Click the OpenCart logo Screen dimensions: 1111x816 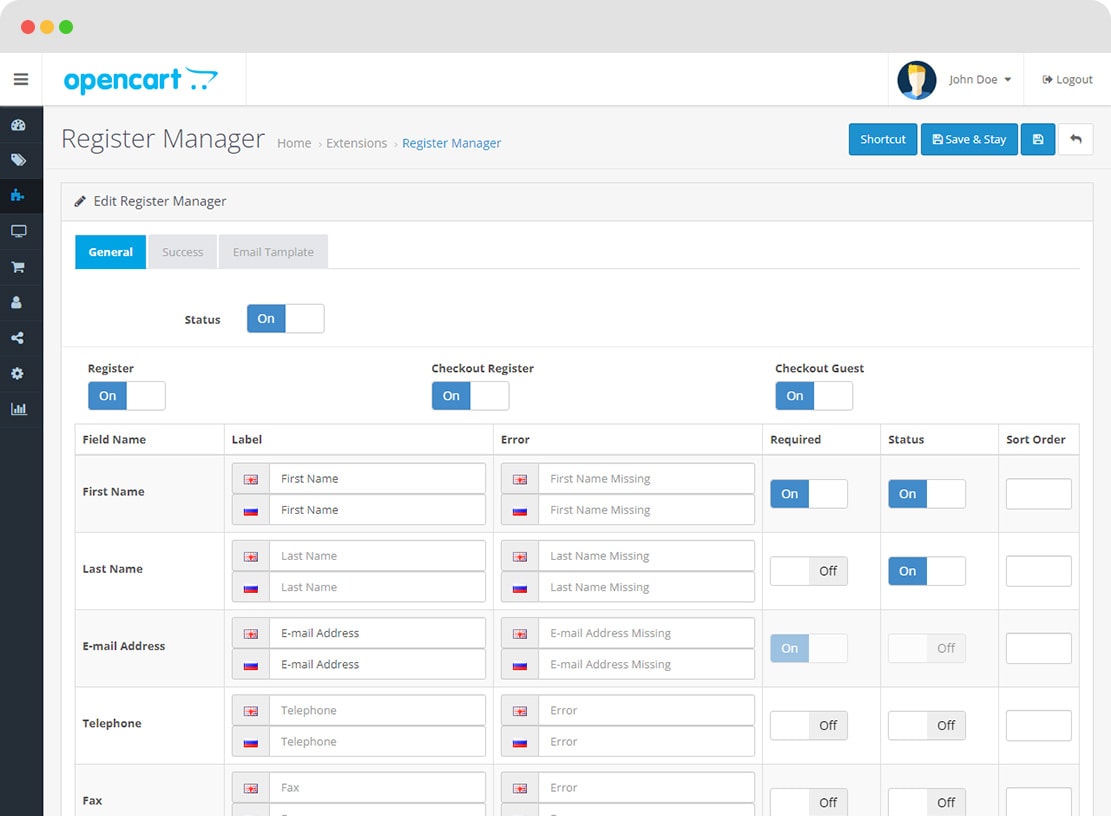coord(140,80)
